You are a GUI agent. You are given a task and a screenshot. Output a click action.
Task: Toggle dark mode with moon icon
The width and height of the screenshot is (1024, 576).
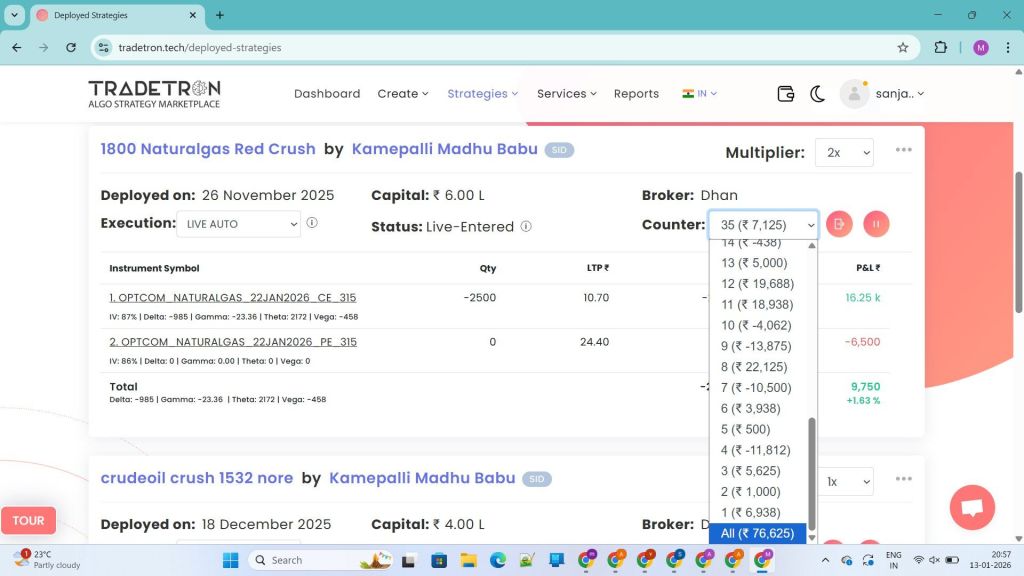coord(817,94)
